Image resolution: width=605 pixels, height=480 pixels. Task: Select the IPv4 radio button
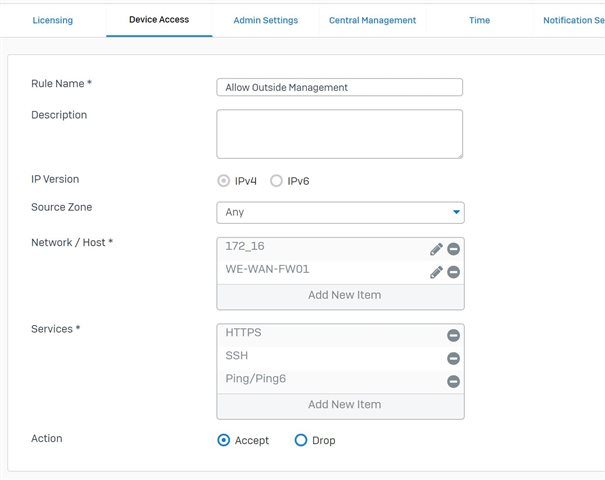point(223,181)
